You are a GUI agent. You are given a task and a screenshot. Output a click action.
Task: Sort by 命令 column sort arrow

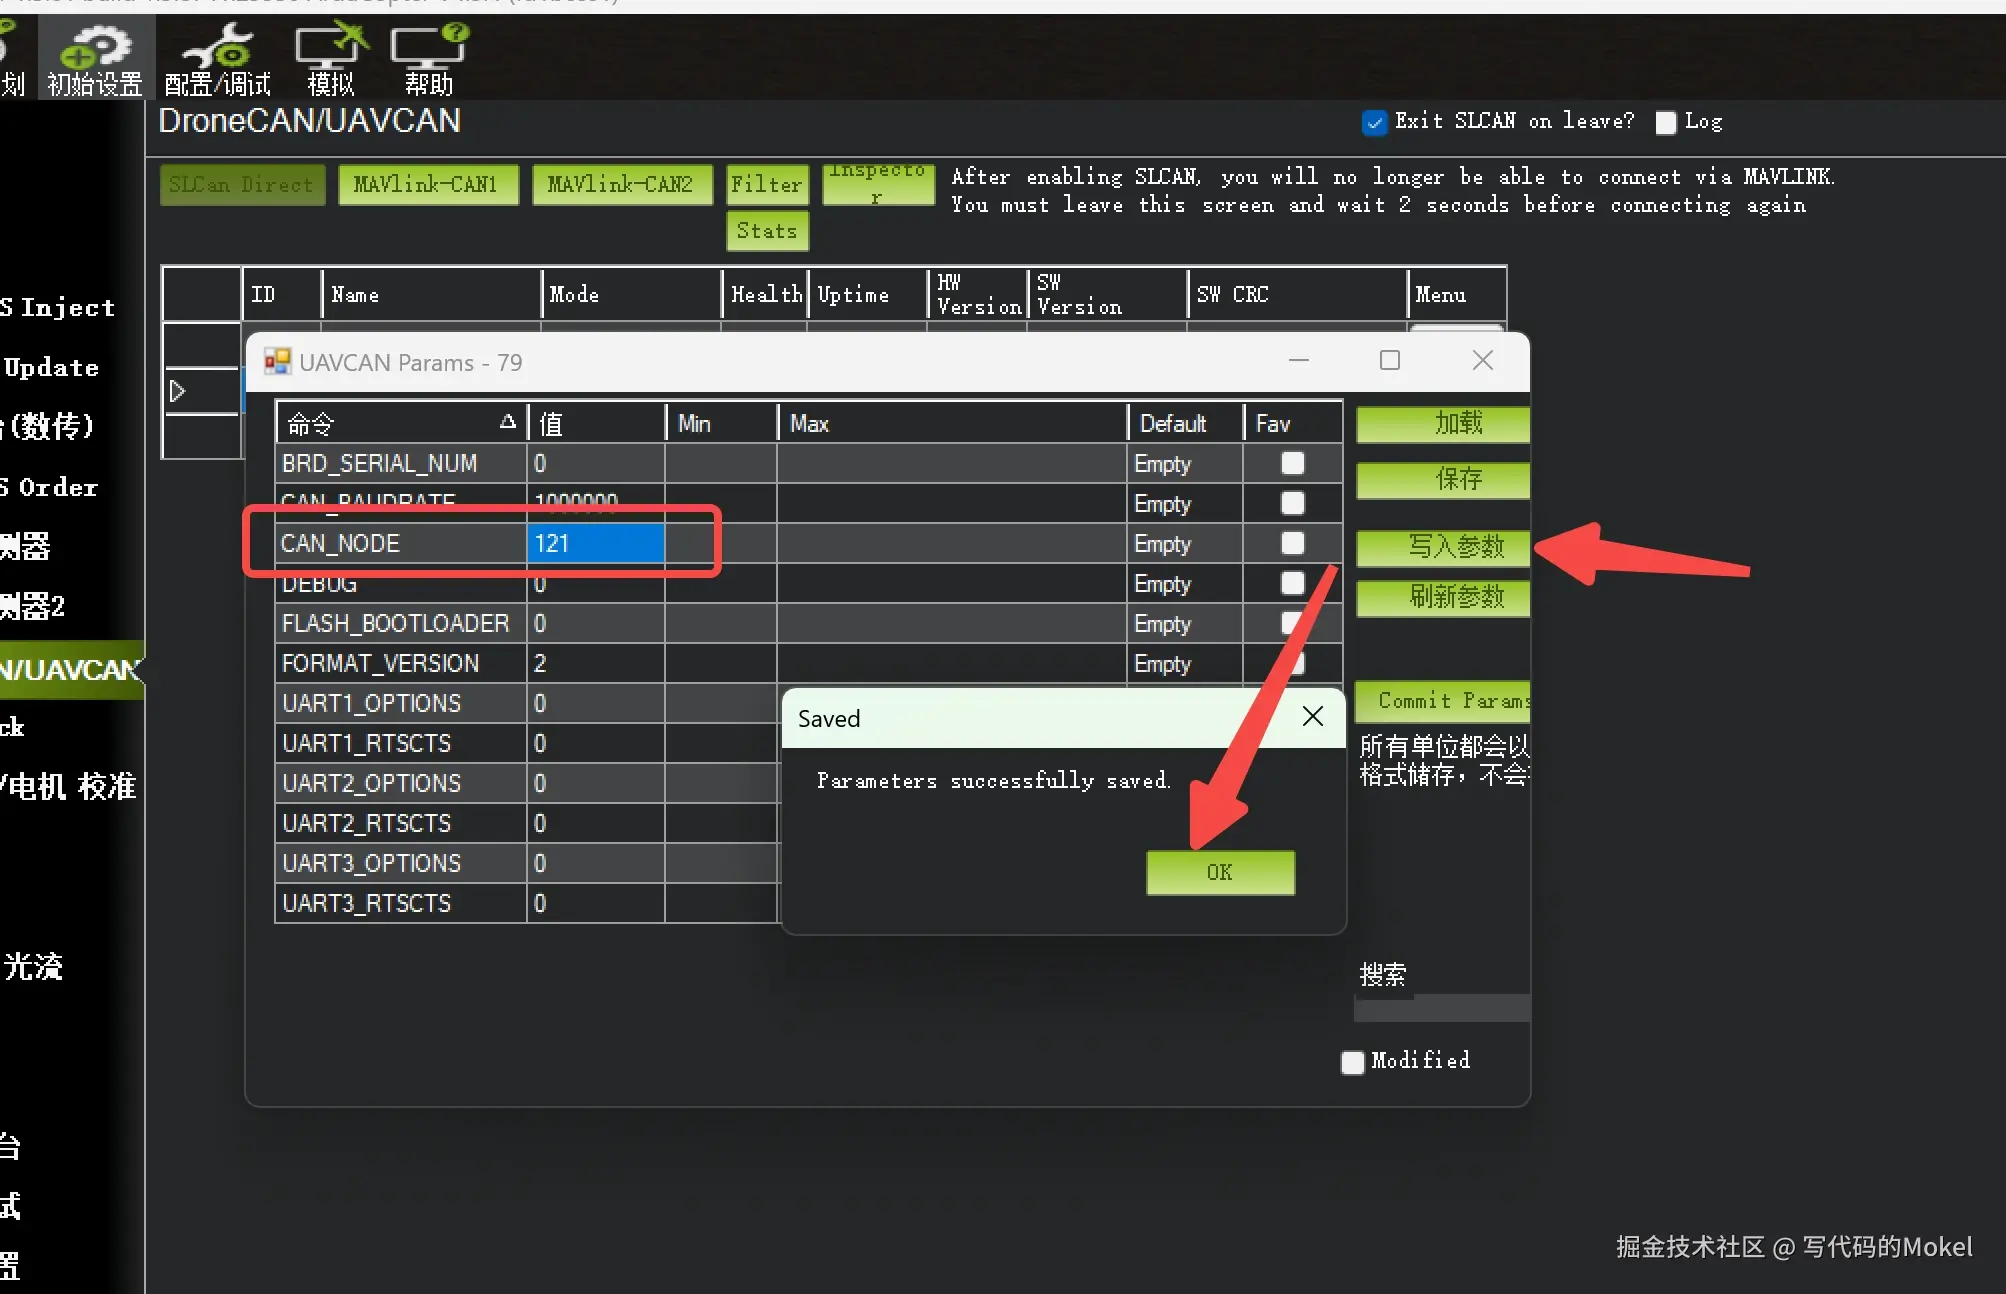(x=507, y=422)
